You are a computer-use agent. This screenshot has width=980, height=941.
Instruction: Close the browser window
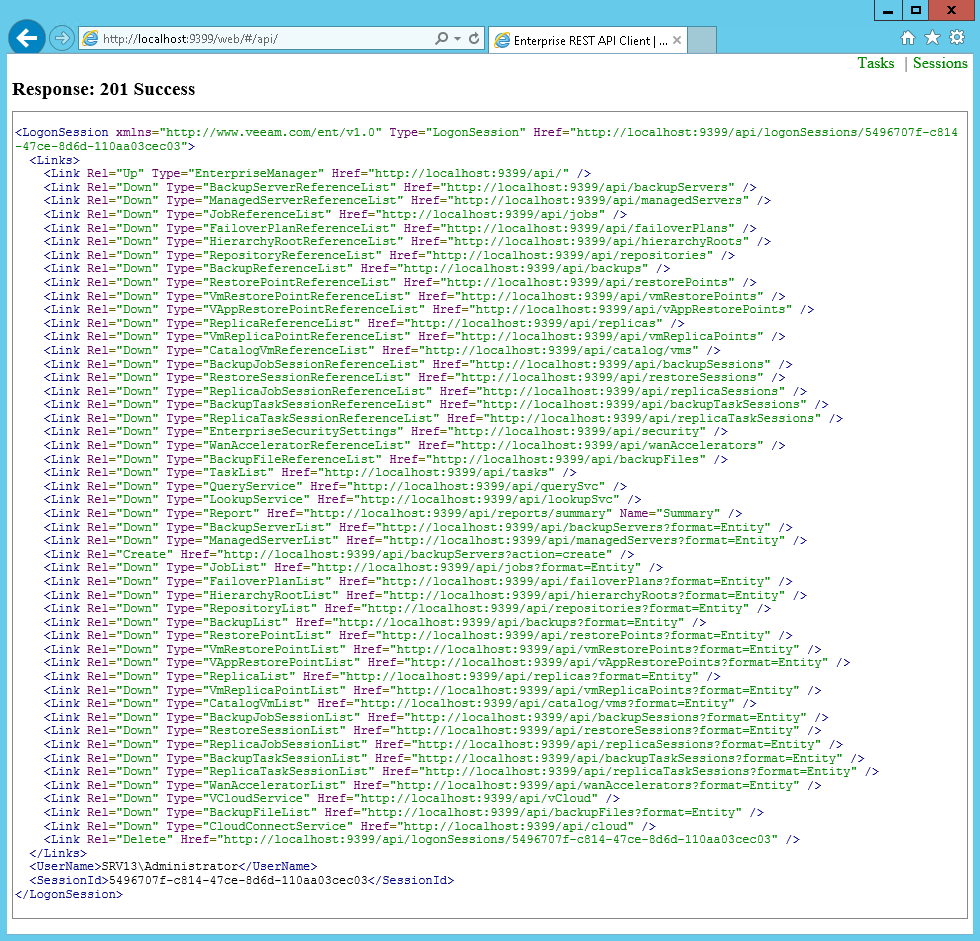point(951,11)
